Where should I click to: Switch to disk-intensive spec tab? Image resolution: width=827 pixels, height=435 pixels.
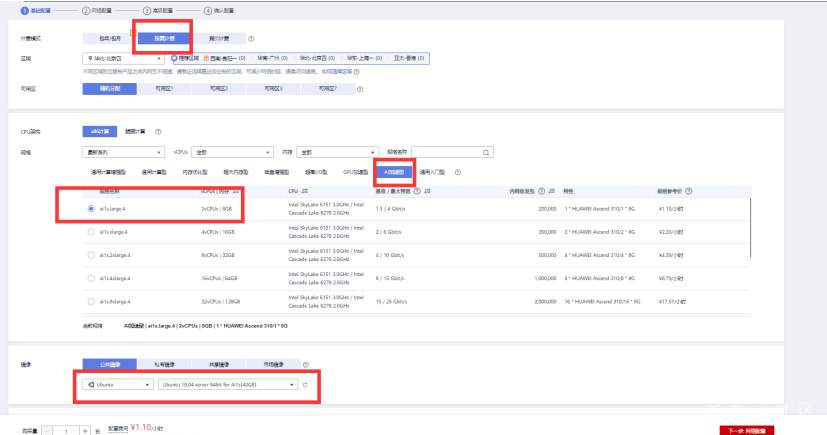(x=276, y=172)
